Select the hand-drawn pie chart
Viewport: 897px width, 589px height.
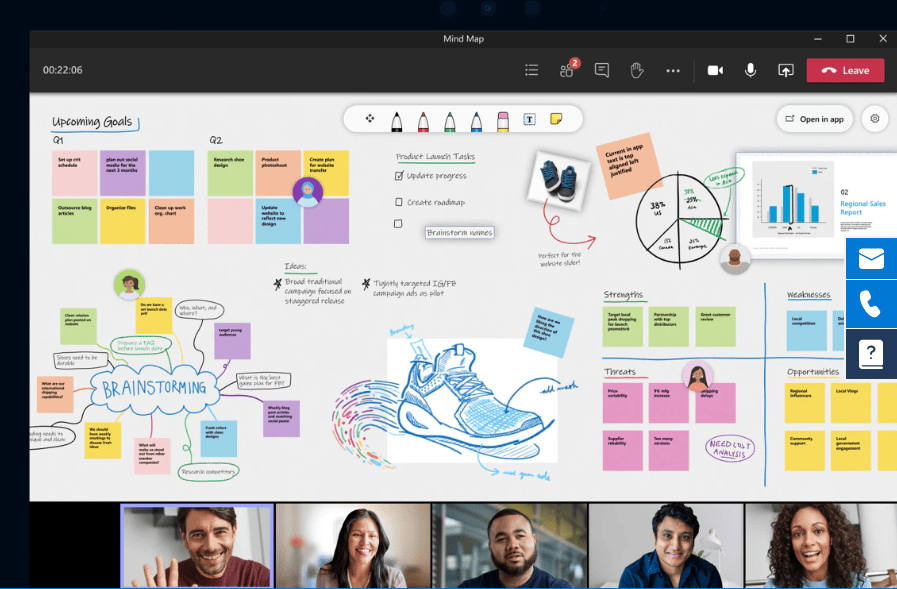pyautogui.click(x=679, y=220)
